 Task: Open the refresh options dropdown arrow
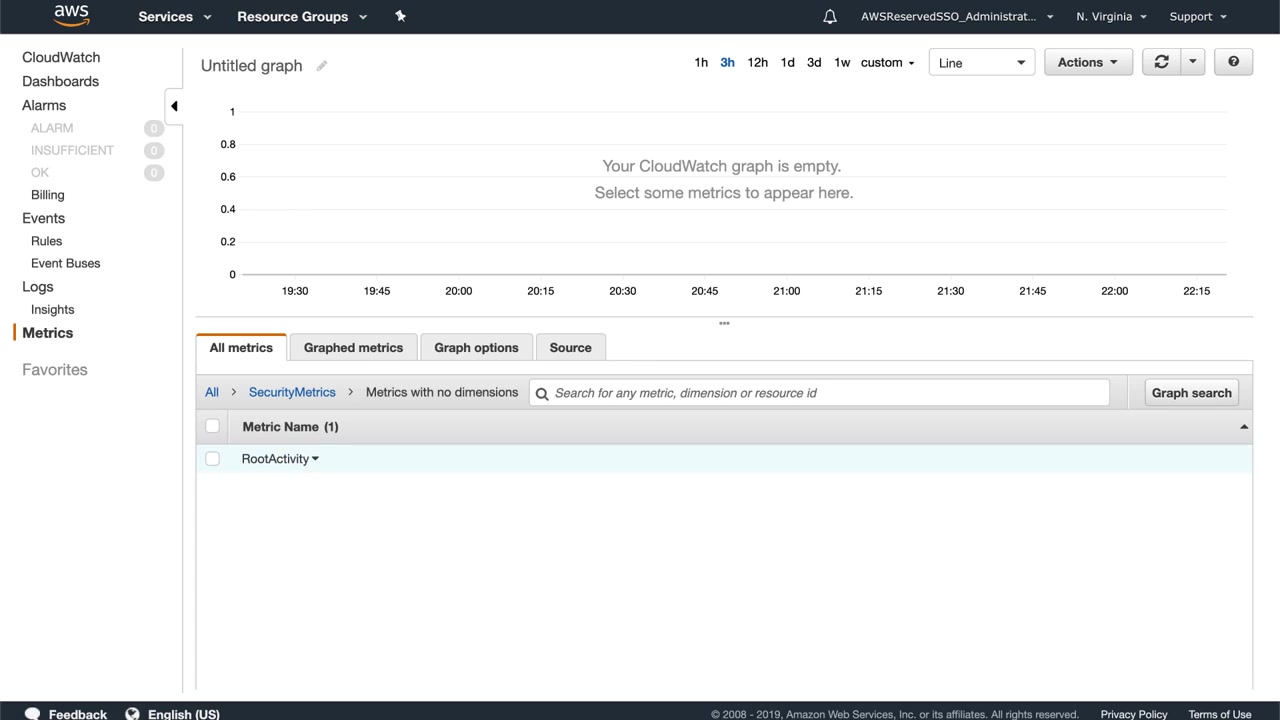1192,62
